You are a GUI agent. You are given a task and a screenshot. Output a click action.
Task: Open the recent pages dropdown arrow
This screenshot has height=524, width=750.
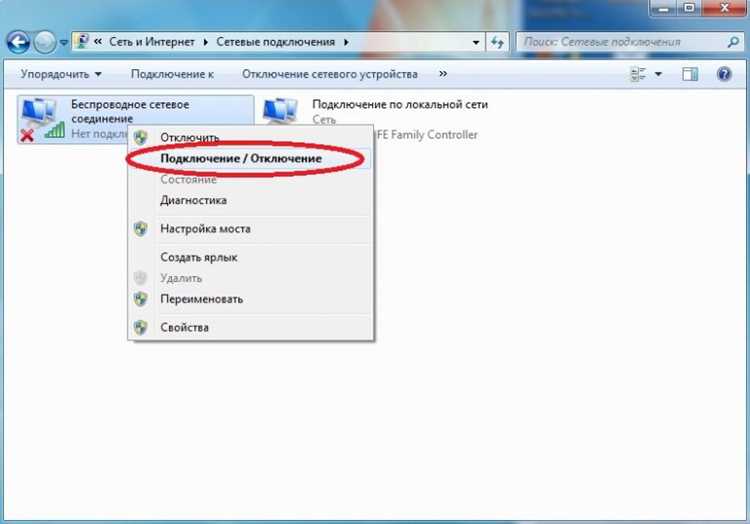point(64,43)
